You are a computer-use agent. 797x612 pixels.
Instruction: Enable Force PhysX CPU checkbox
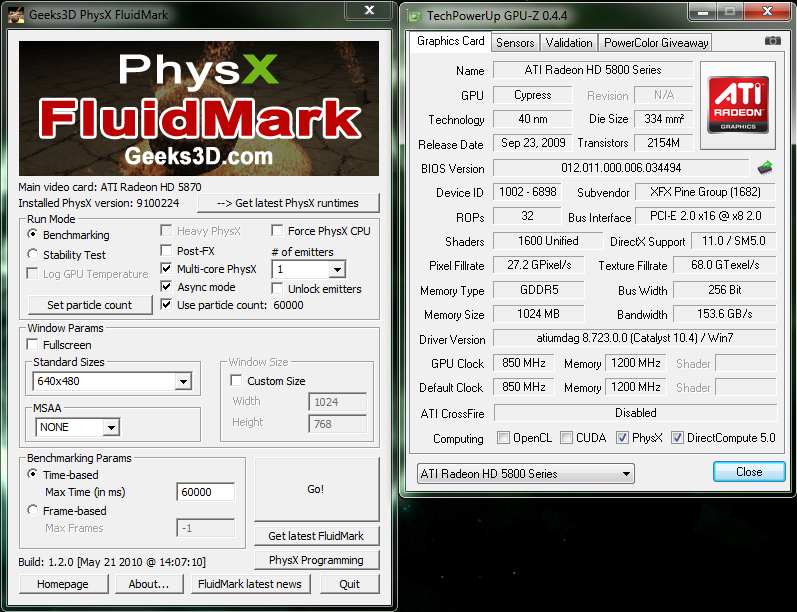(277, 231)
